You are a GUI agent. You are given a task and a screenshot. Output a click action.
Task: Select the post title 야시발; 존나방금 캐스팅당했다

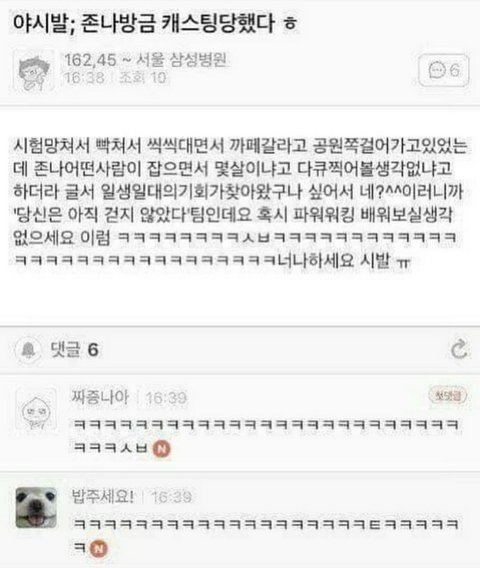coord(144,22)
